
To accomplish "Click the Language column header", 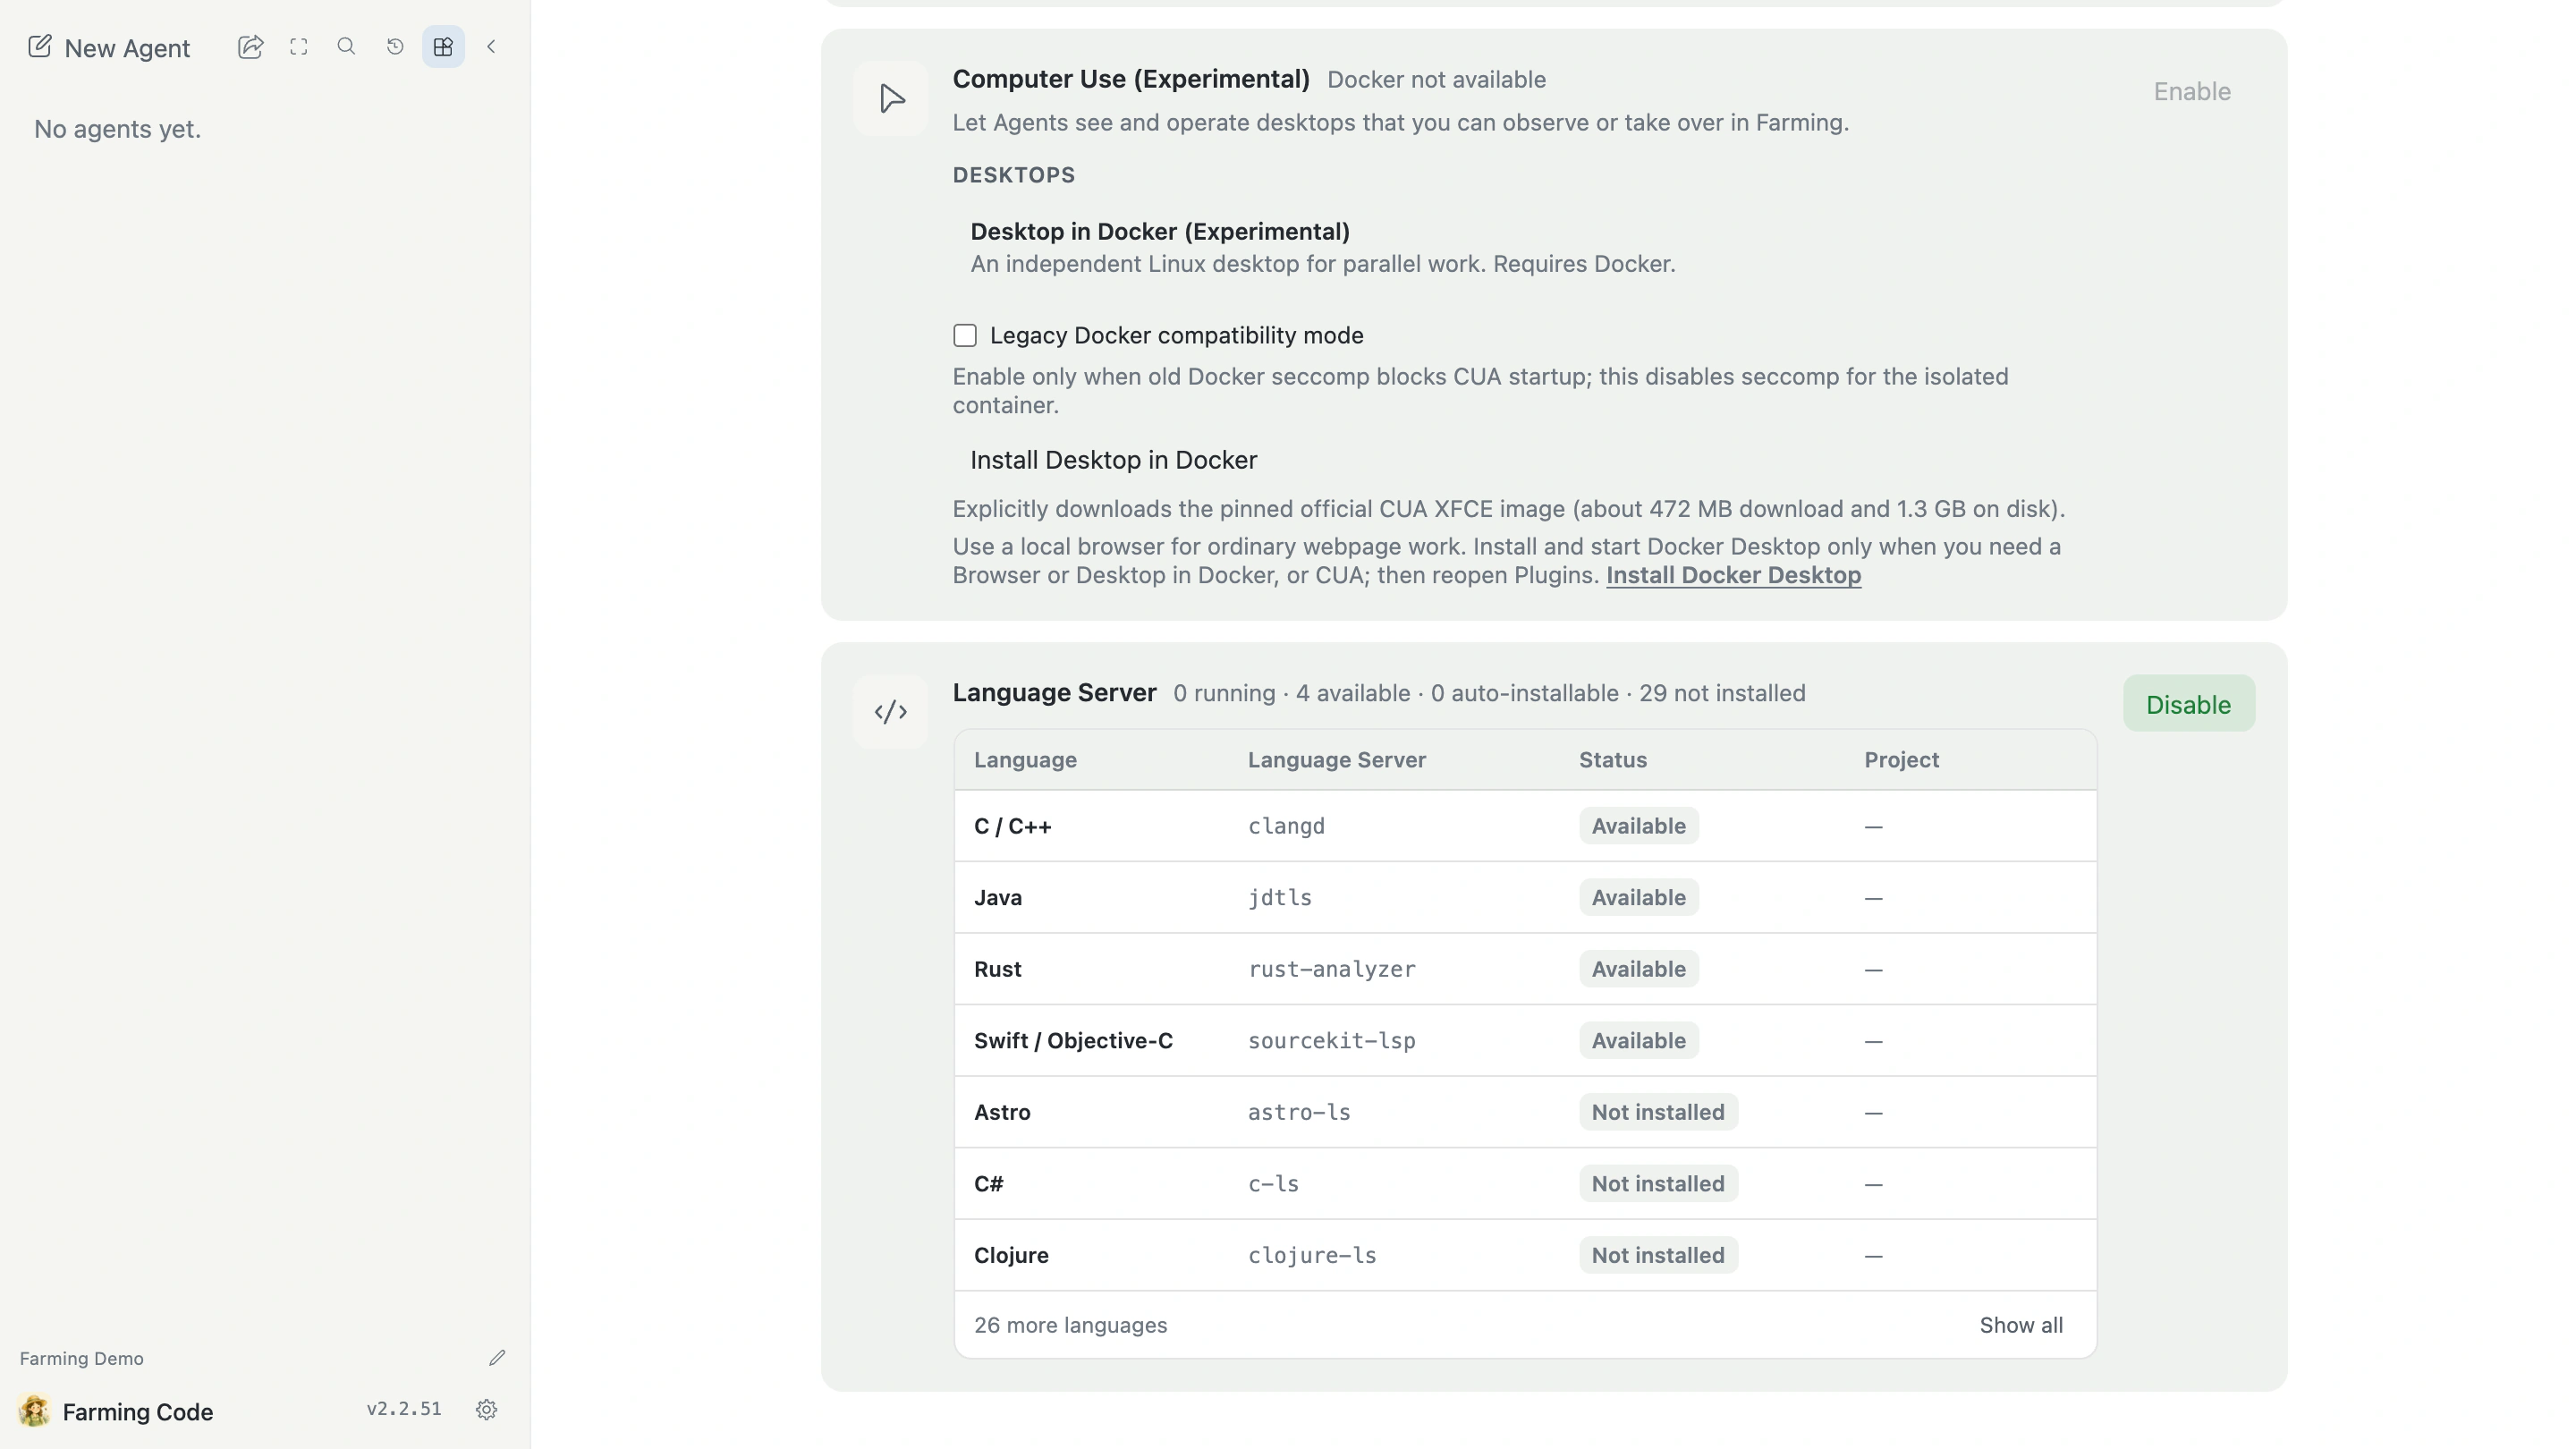I will pos(1025,760).
